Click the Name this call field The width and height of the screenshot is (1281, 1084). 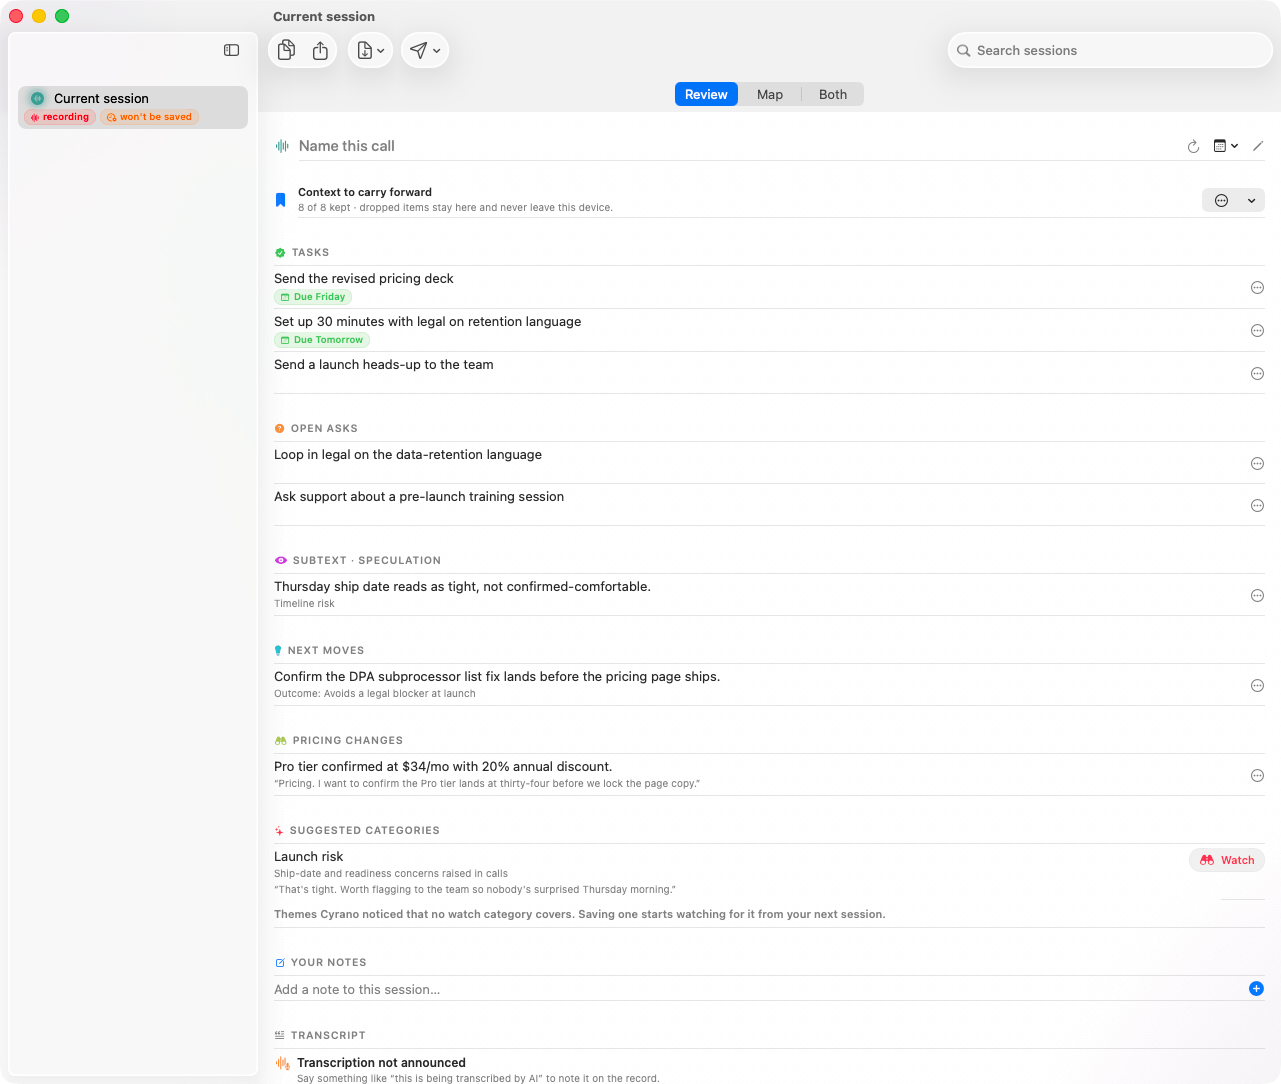pos(735,146)
